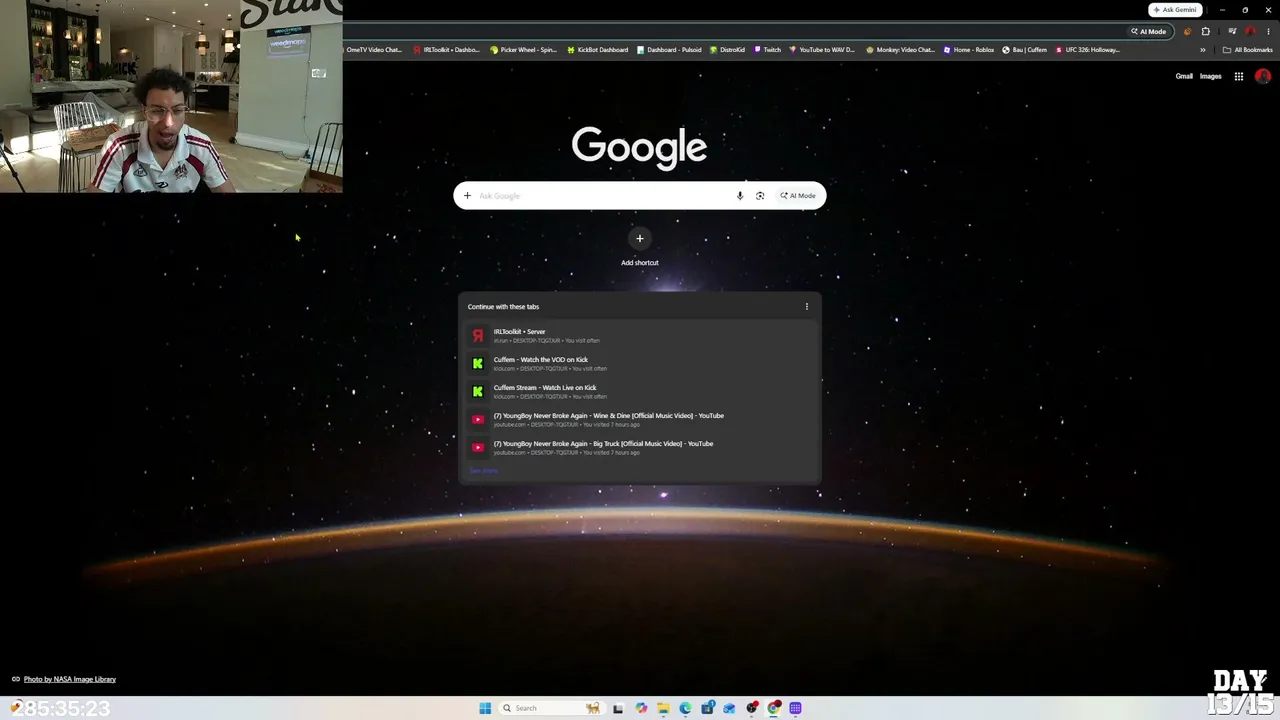Click the YouTube icon beside the 'Wine & Dine' entry
1280x720 pixels.
[478, 420]
